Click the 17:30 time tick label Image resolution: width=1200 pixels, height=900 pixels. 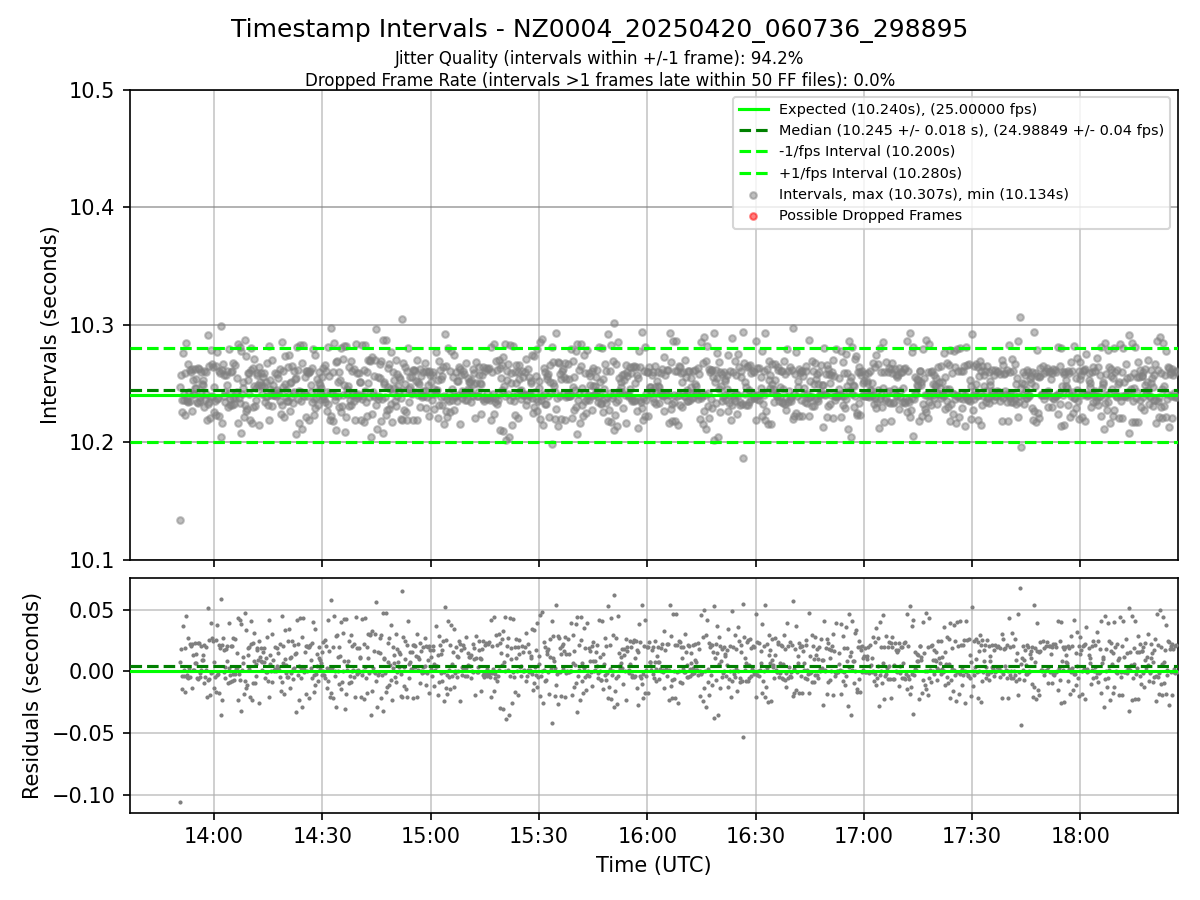(972, 835)
